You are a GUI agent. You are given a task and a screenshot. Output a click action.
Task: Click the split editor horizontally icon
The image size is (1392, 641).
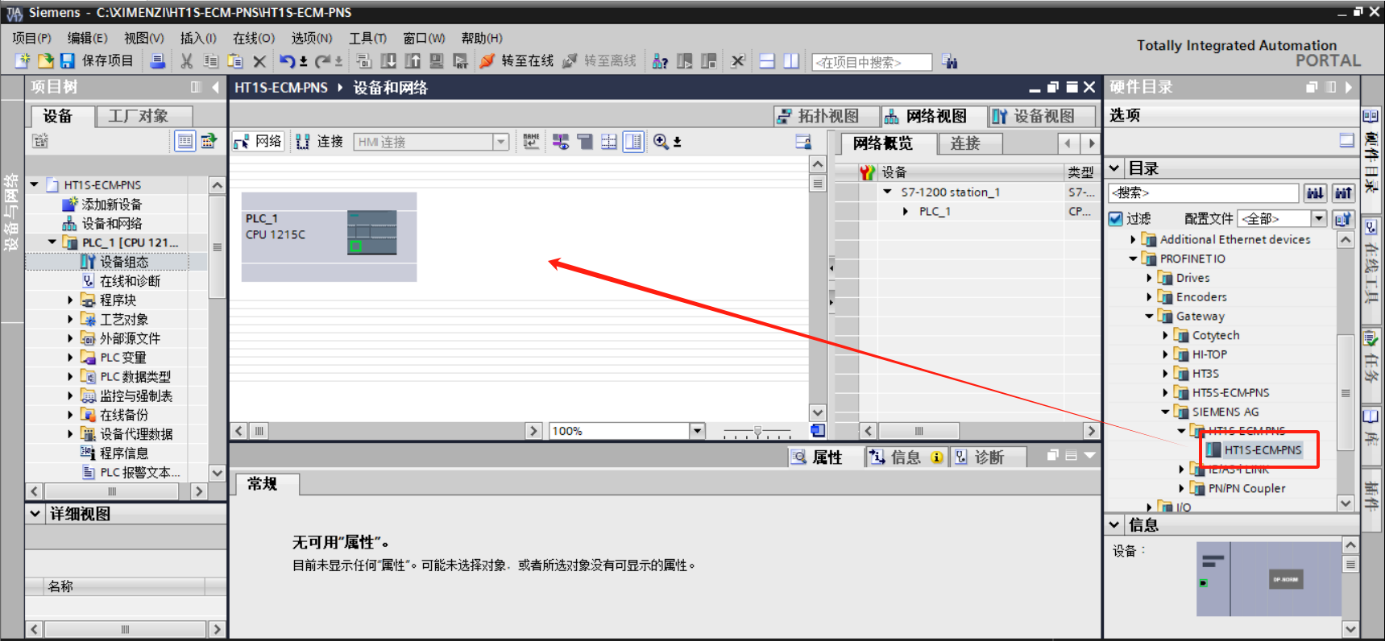click(767, 61)
